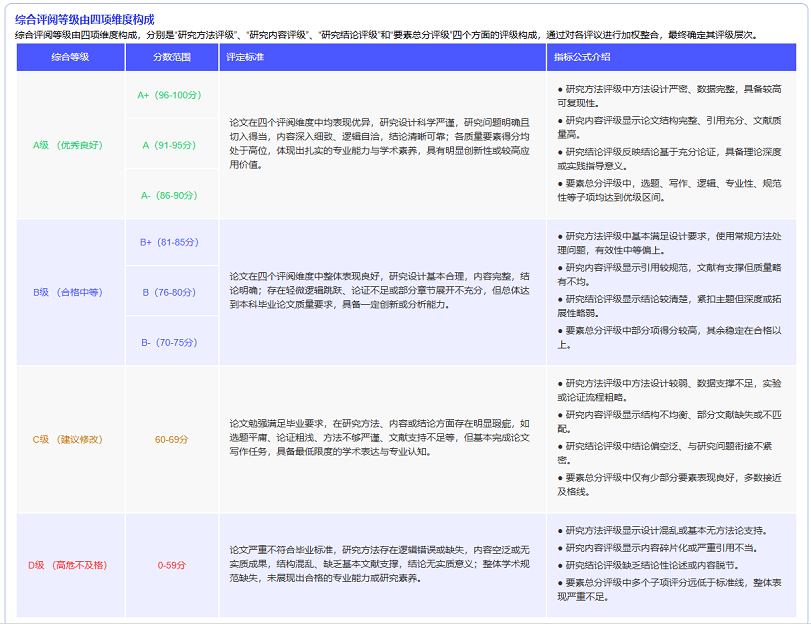This screenshot has width=811, height=624.
Task: Select the 指标公式介绍 column header
Action: pos(583,57)
